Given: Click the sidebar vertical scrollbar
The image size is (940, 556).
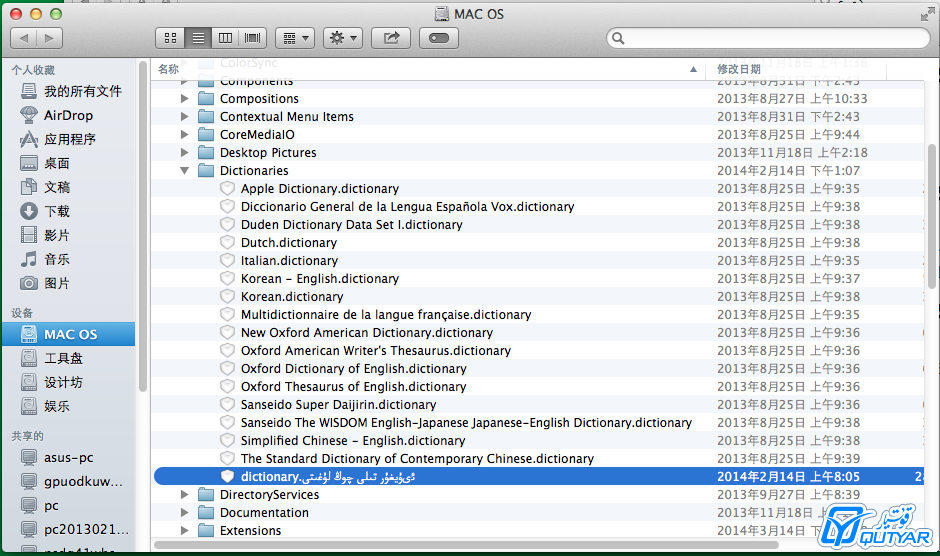Looking at the screenshot, I should 143,227.
